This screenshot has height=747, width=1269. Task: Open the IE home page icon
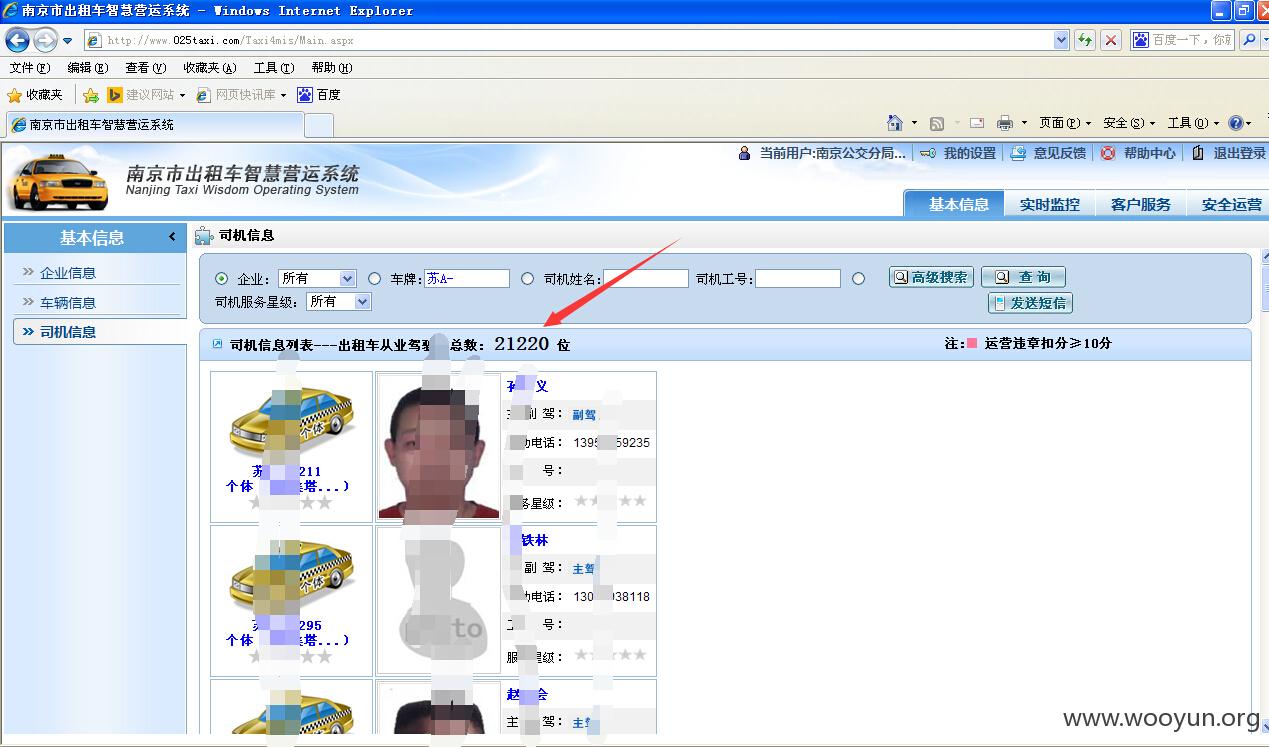895,123
